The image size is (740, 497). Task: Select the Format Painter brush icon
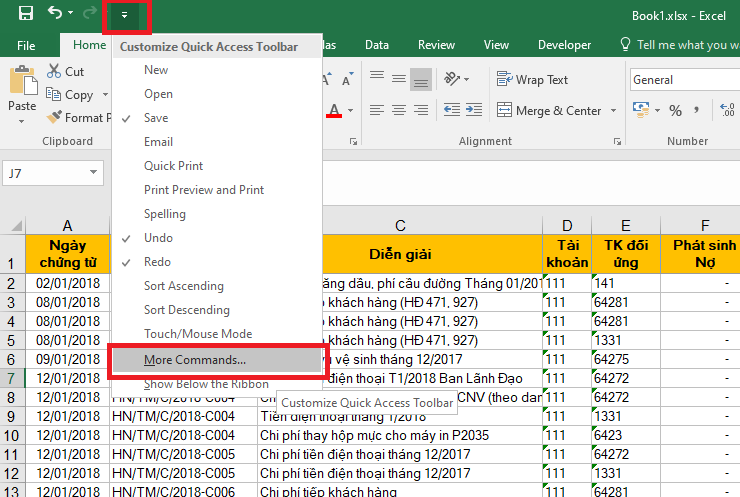click(55, 118)
